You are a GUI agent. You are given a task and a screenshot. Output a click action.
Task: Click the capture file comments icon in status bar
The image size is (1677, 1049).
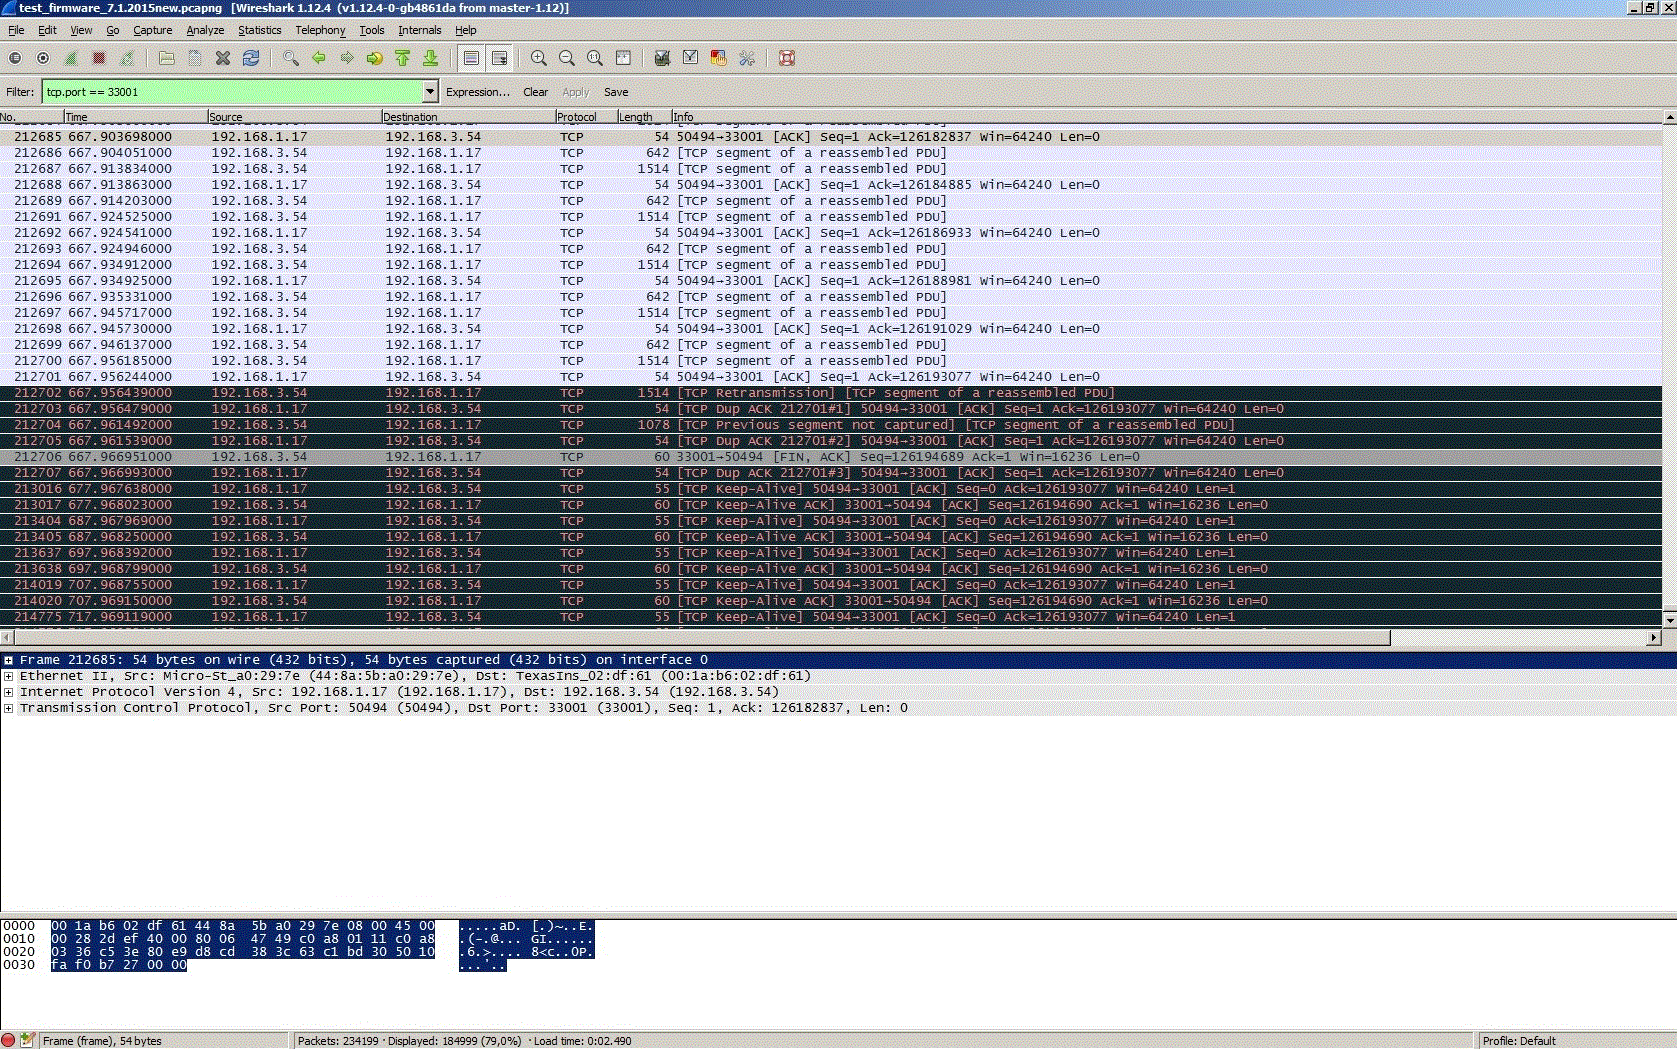click(x=28, y=1040)
